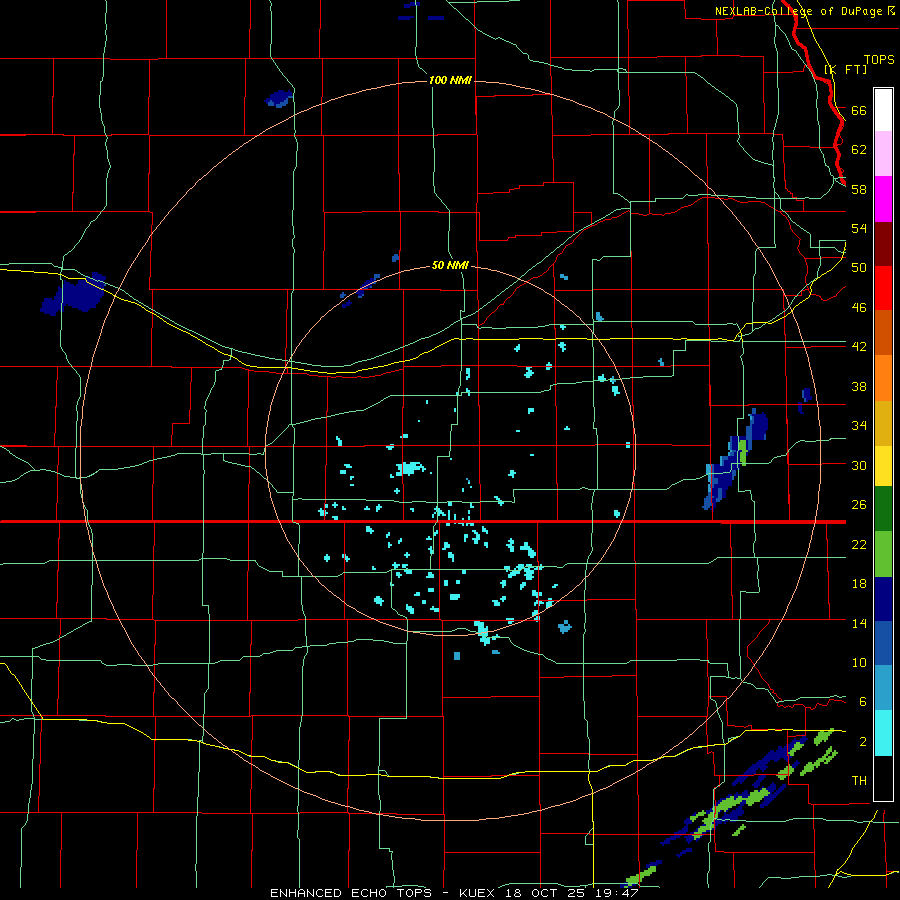
Task: Click the medium blue legend swatch
Action: [x=883, y=643]
